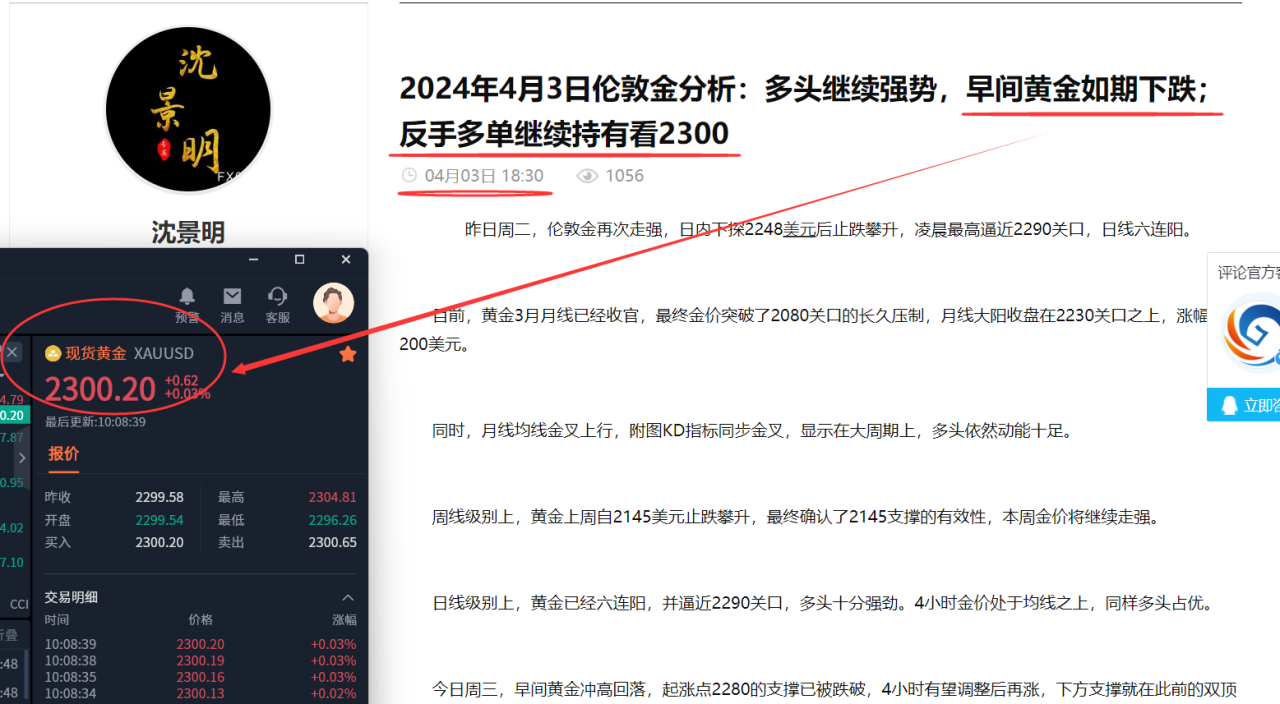Image resolution: width=1280 pixels, height=704 pixels.
Task: Click the paragraph starting 昨日周二，伦敦金再次走强
Action: click(x=830, y=229)
